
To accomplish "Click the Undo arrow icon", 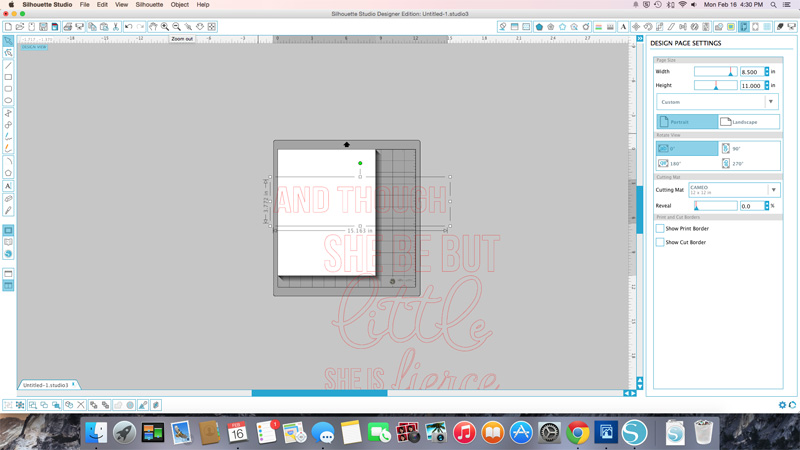I will (129, 27).
